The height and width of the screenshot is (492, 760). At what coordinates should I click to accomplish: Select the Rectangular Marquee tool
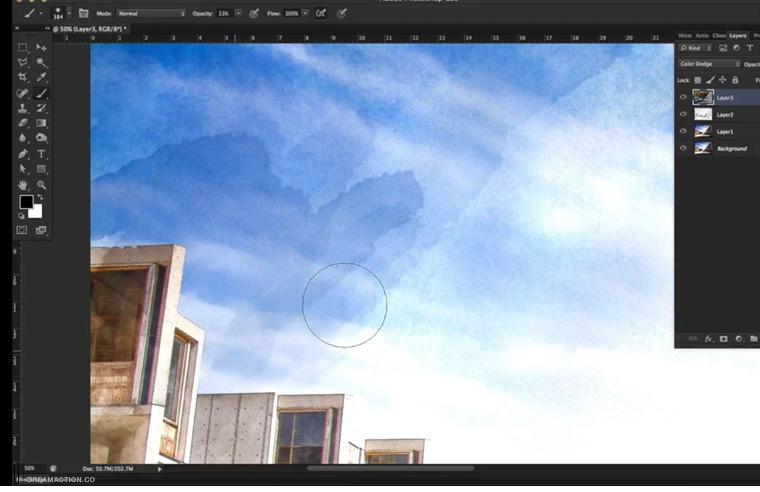[x=22, y=48]
